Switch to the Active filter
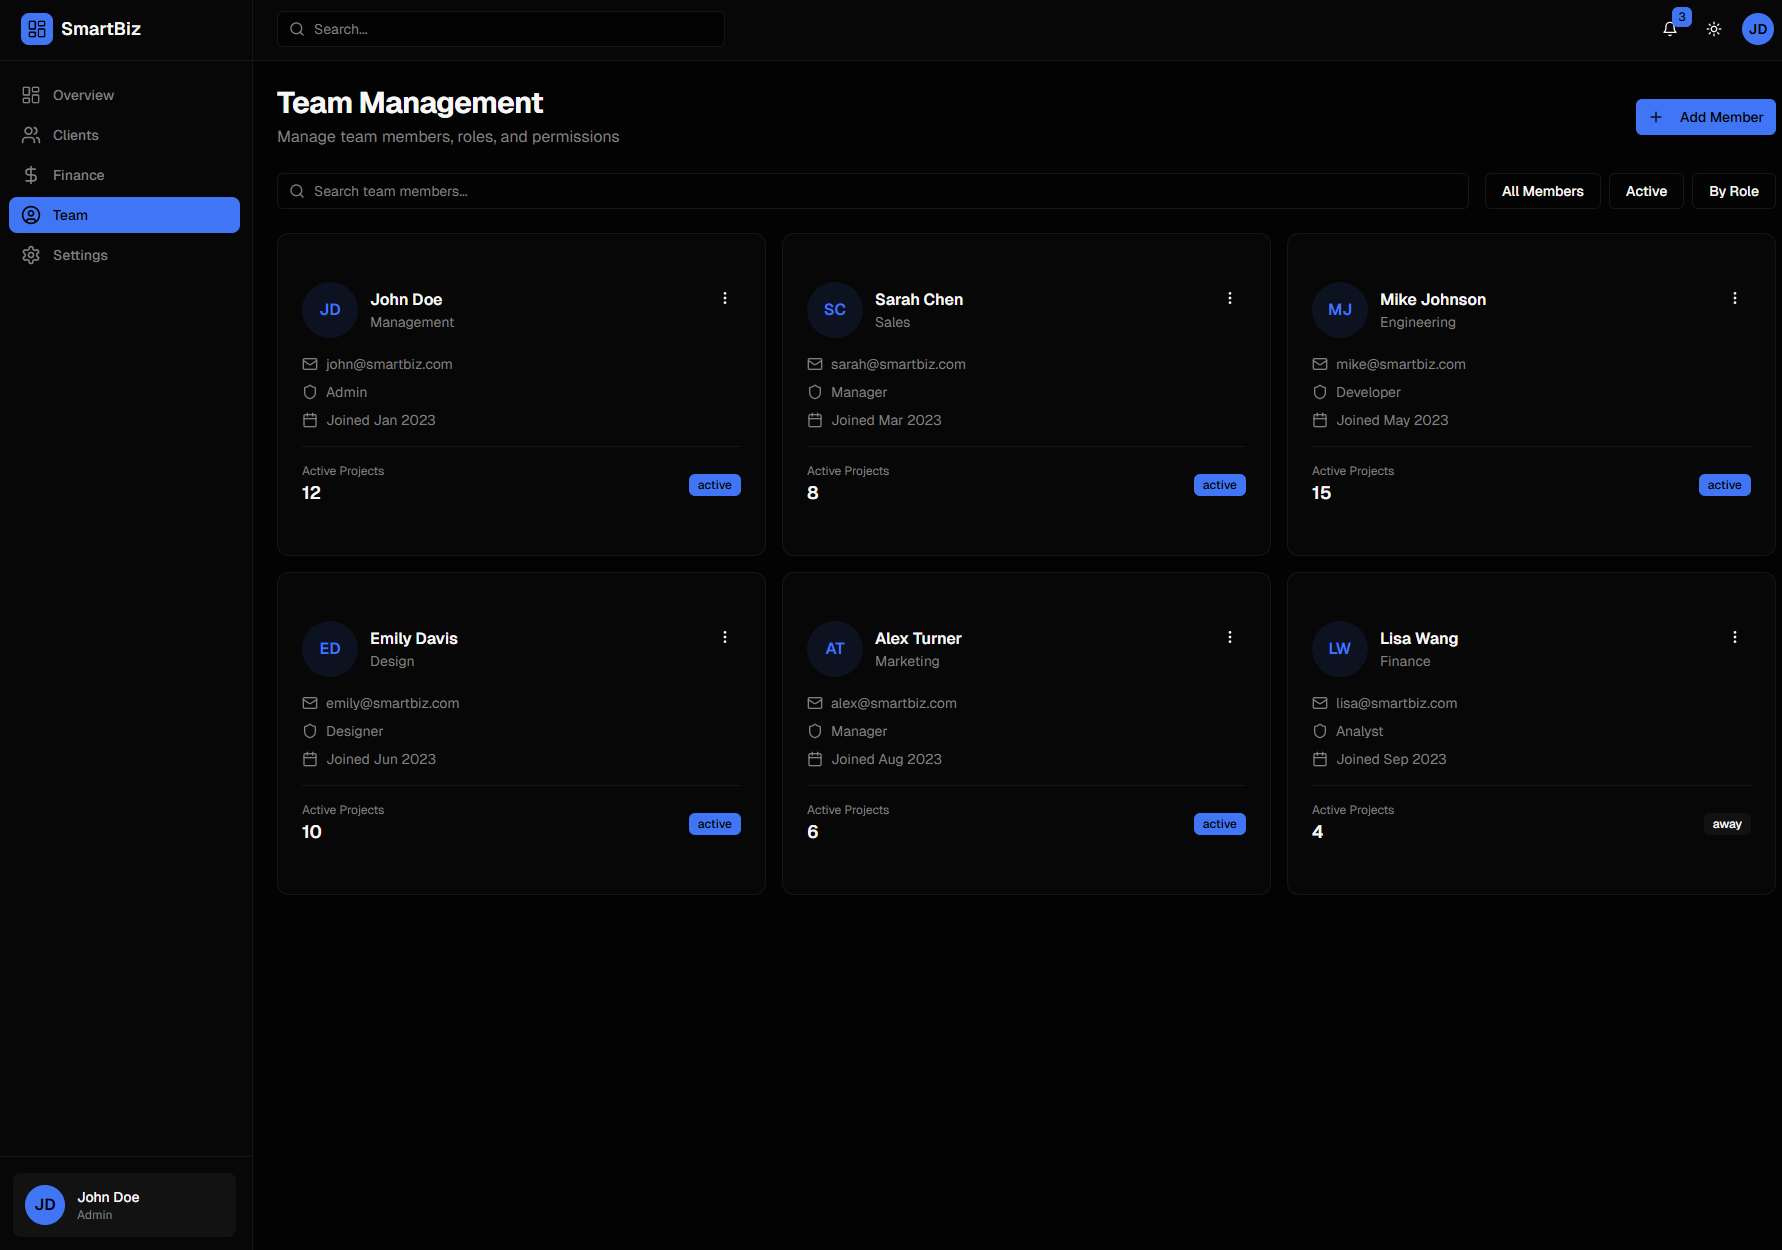This screenshot has width=1782, height=1250. click(x=1646, y=190)
